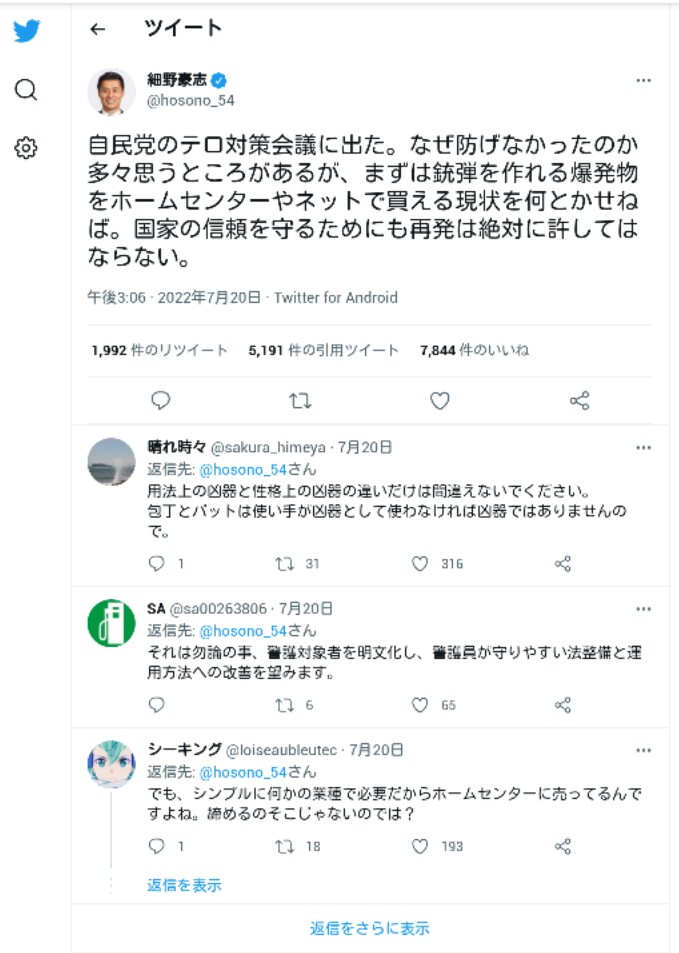
Task: Expand more options on SA's reply
Action: 644,608
